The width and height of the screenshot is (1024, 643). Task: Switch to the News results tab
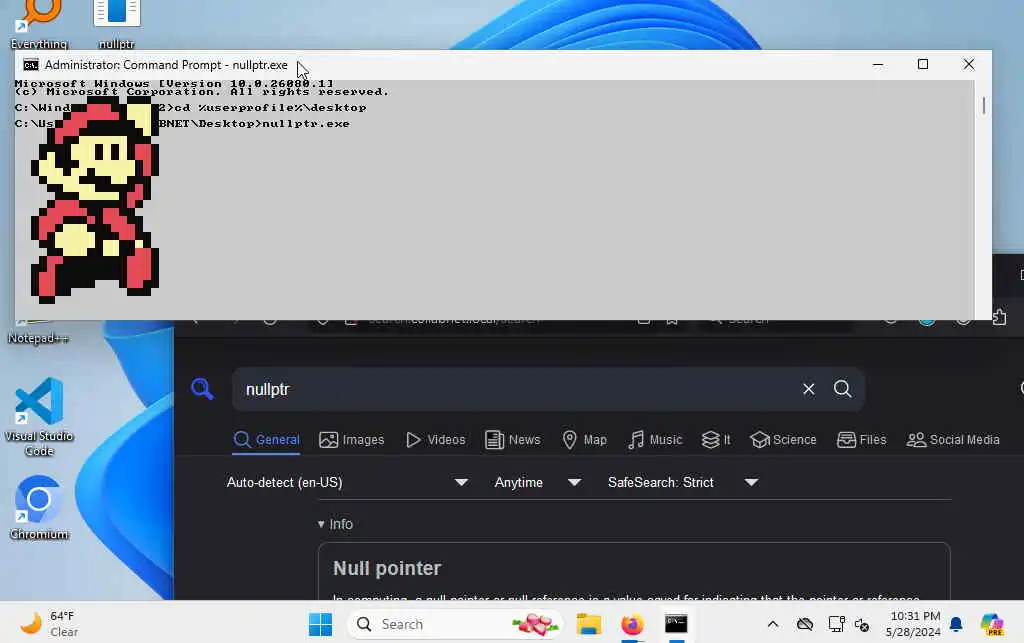[x=513, y=440]
